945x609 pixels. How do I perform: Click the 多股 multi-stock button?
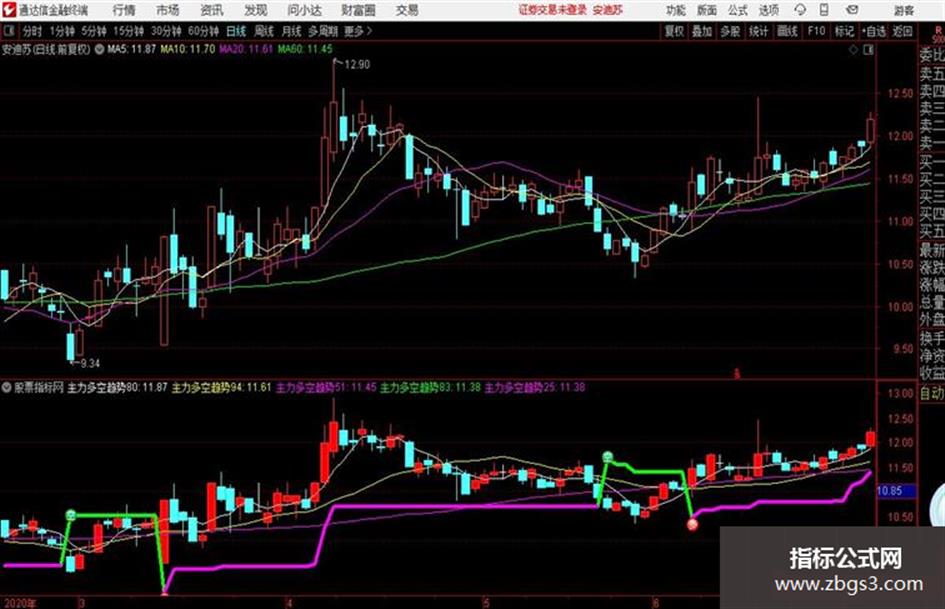pos(730,31)
